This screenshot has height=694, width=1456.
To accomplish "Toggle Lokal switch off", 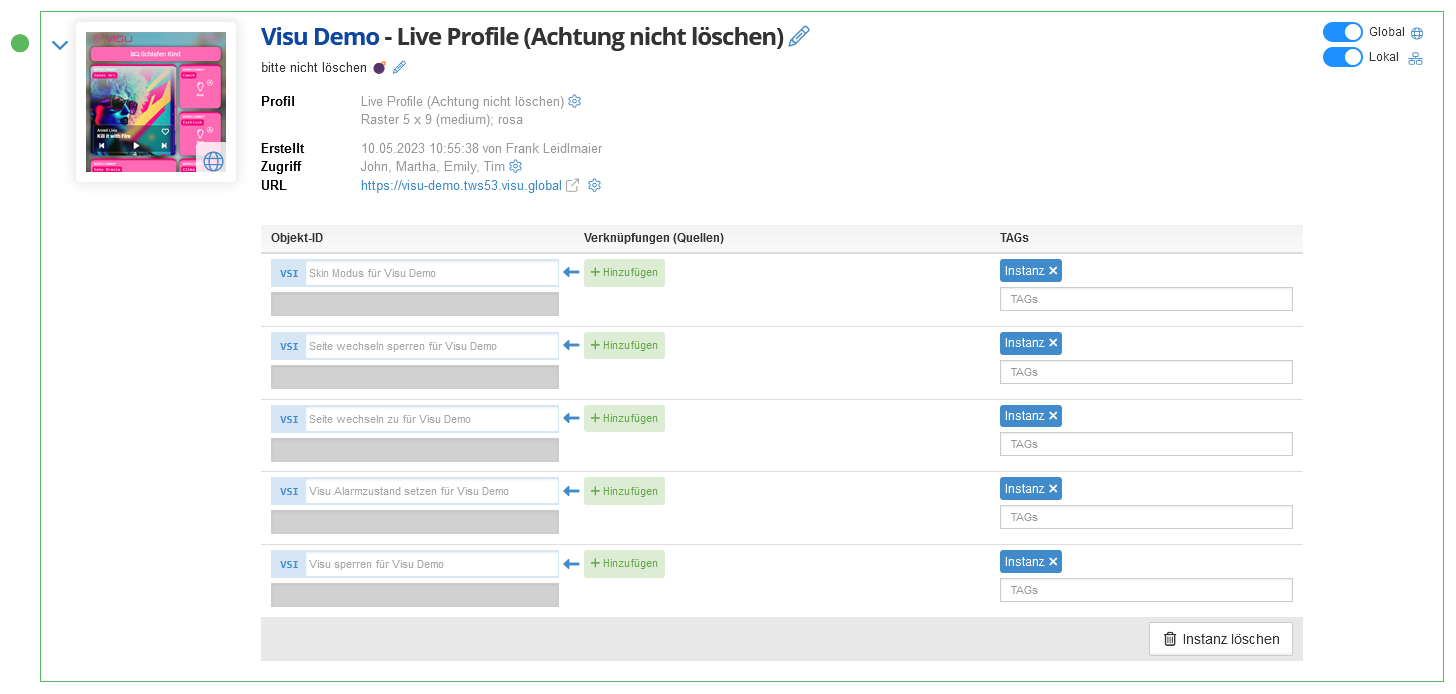I will [1343, 57].
